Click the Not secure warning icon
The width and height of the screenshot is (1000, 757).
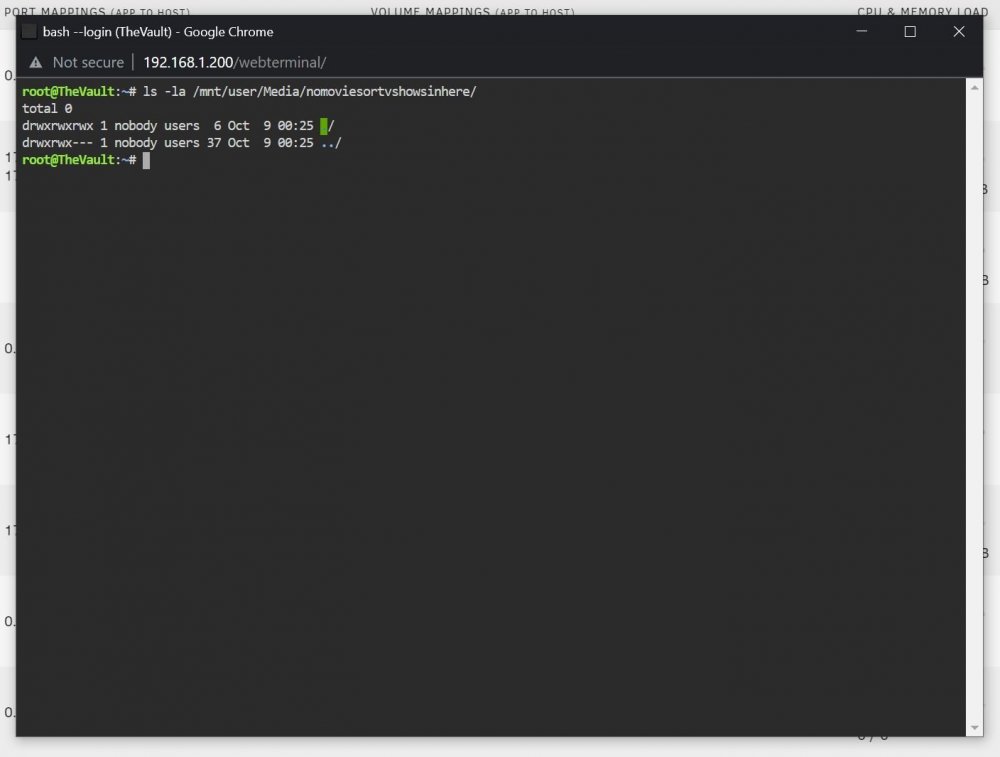(x=36, y=62)
